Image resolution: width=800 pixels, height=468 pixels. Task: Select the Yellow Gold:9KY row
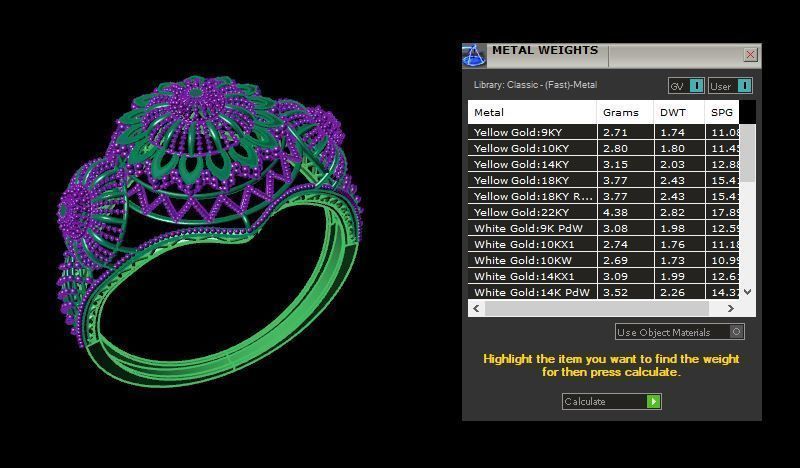[x=604, y=132]
